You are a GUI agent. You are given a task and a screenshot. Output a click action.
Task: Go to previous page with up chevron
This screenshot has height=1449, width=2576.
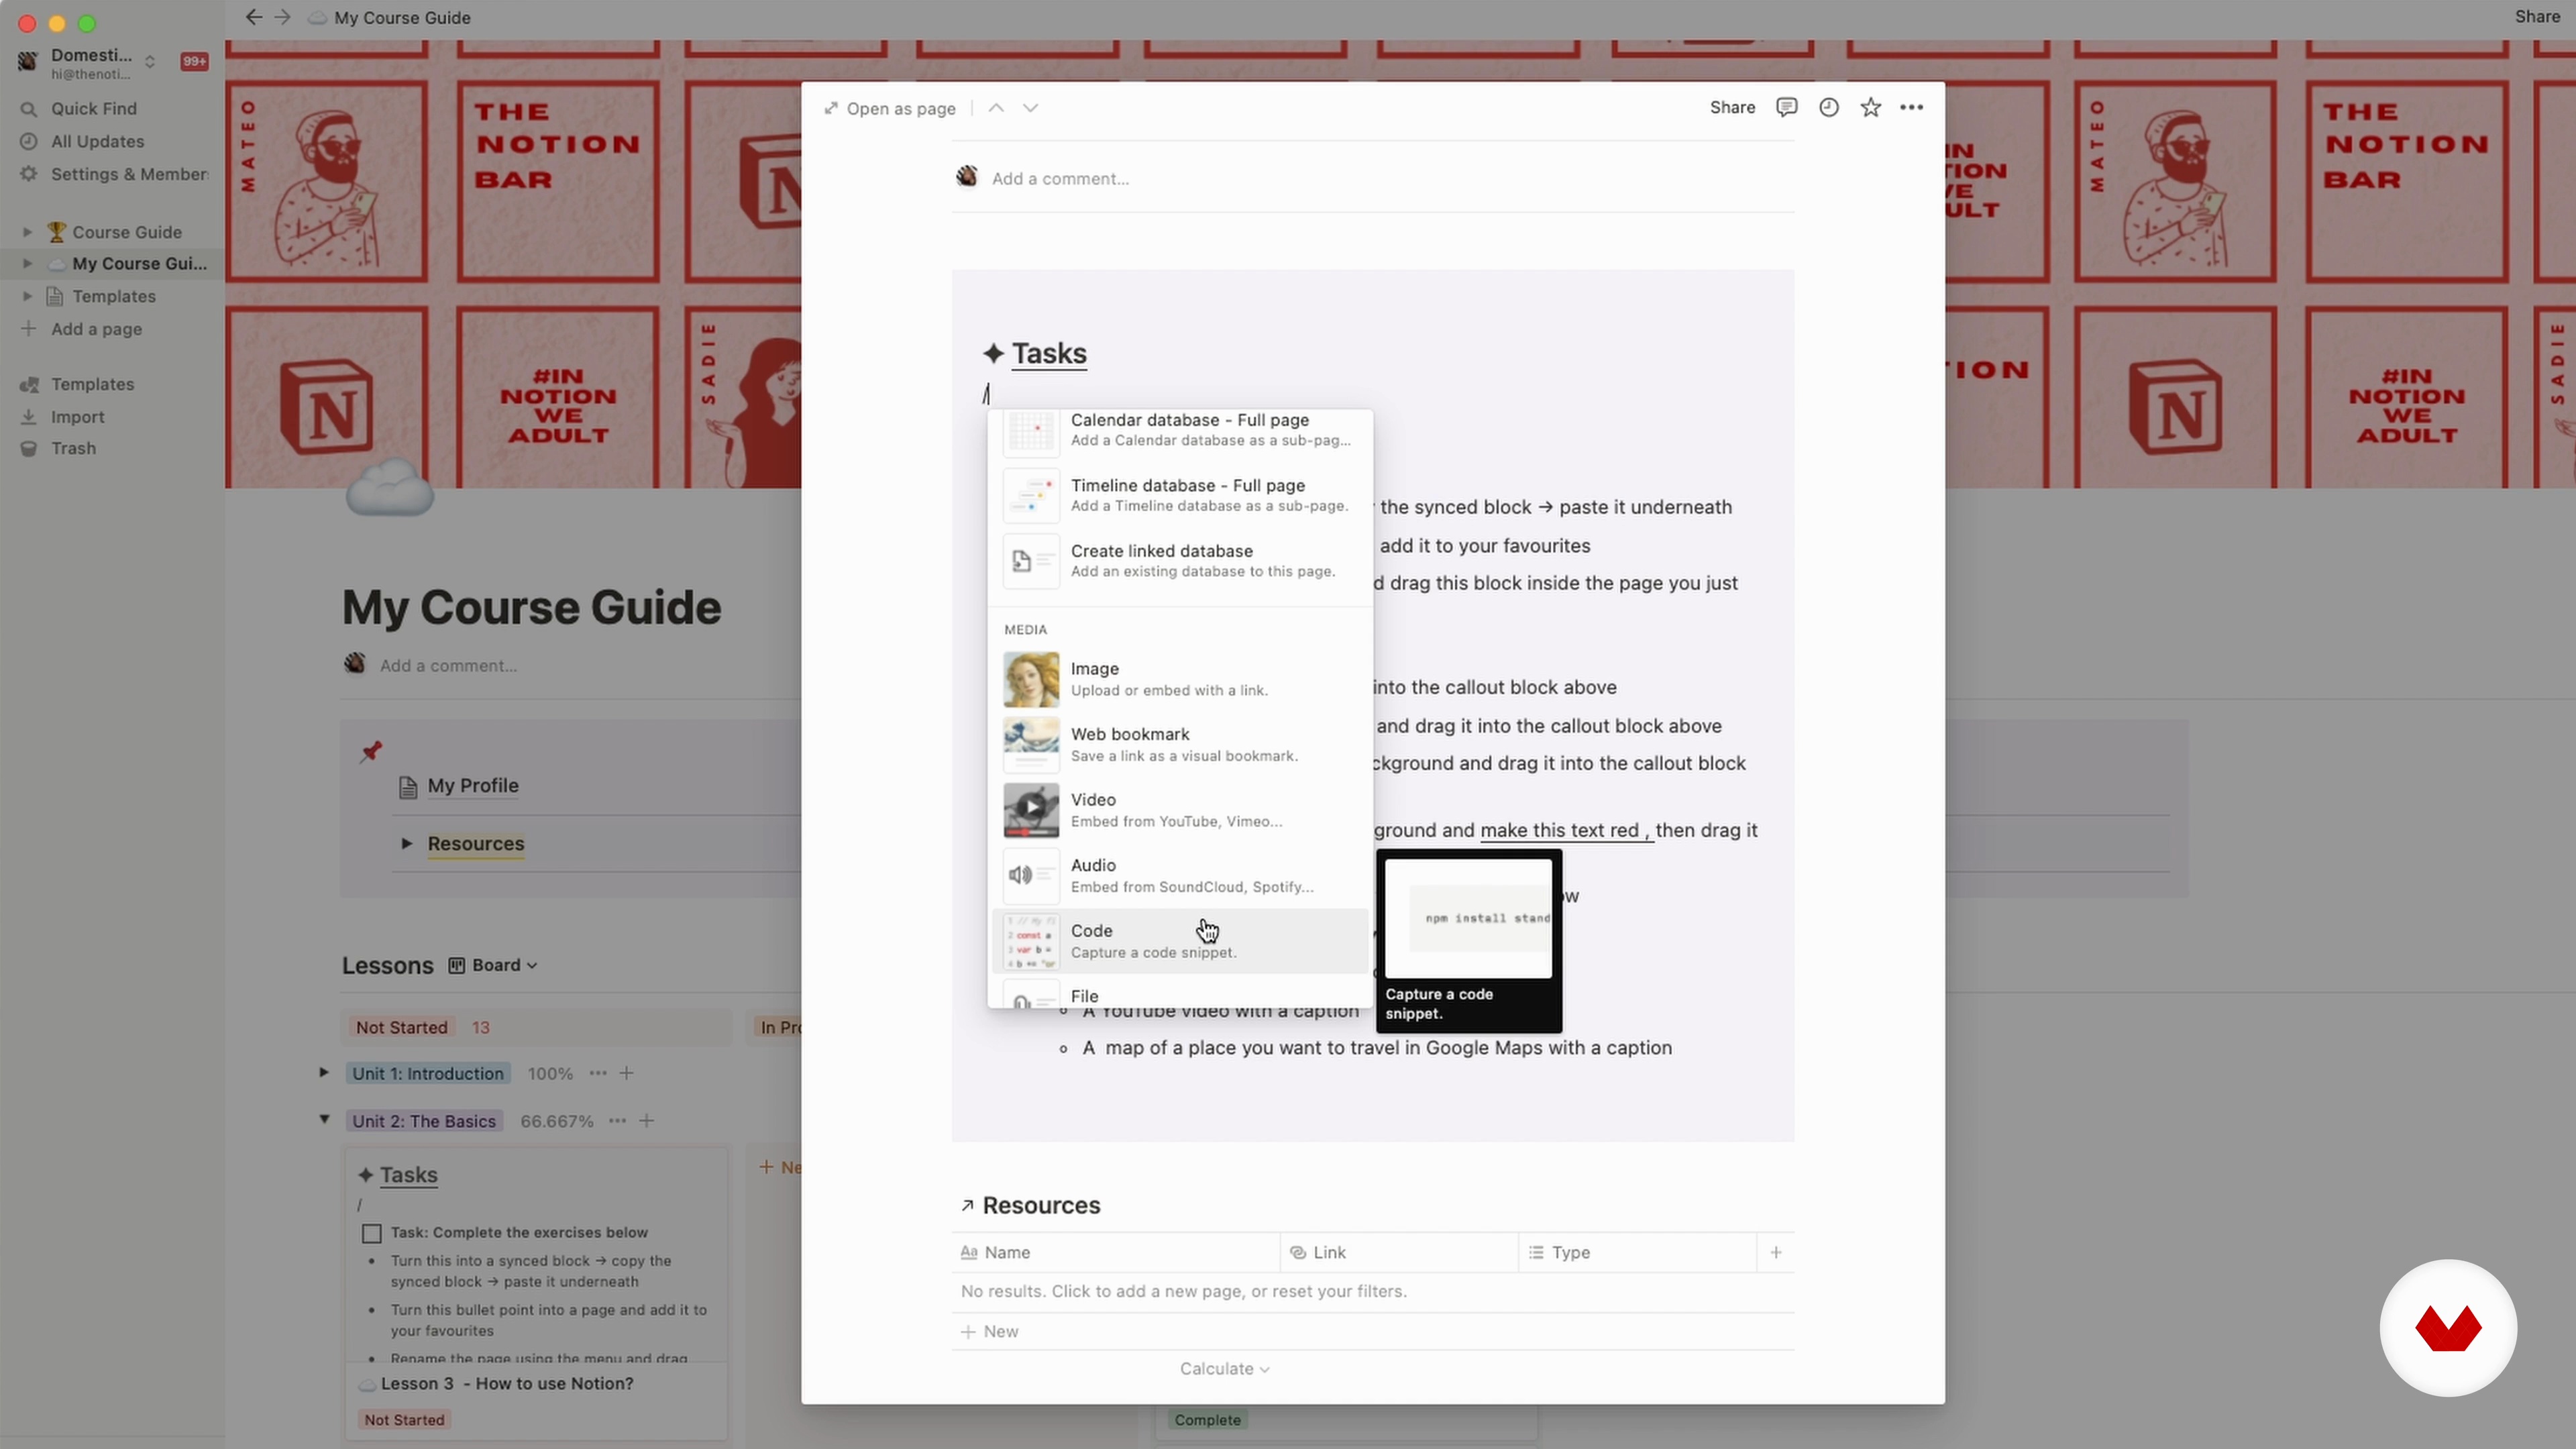click(x=996, y=107)
